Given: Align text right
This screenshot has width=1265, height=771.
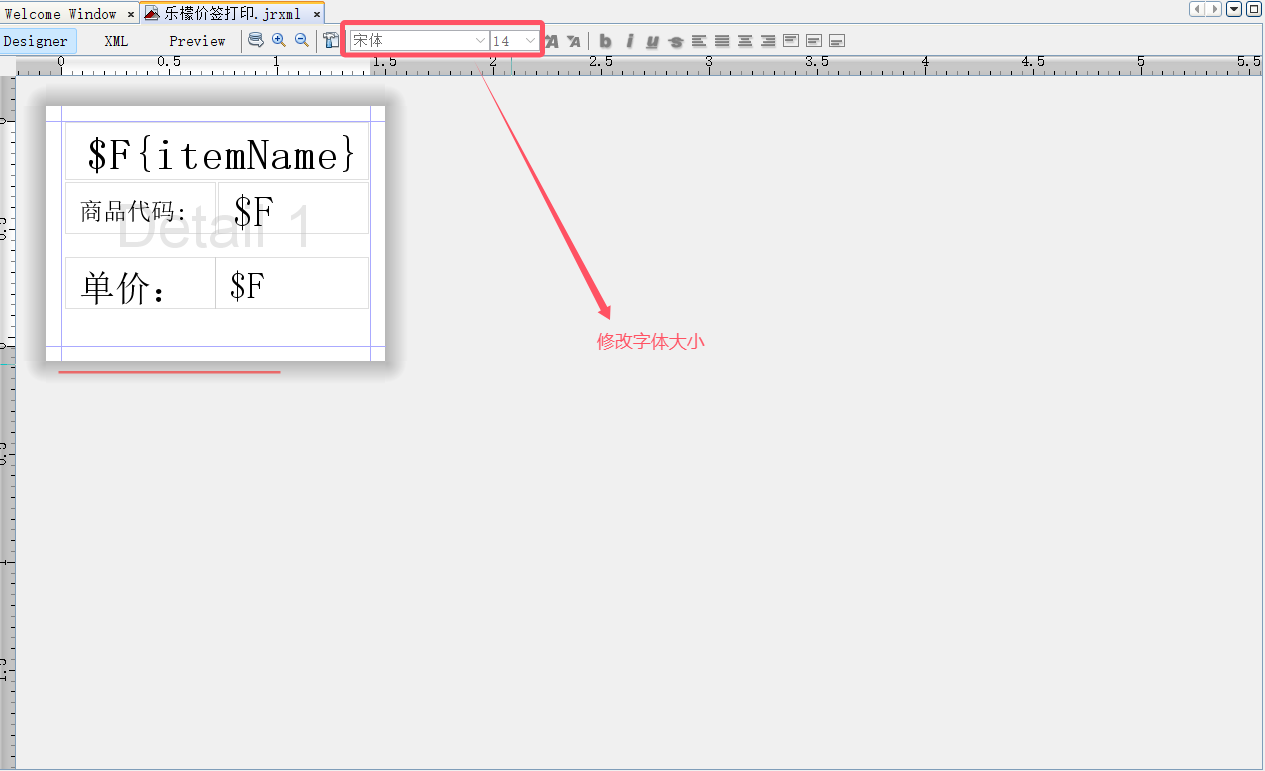Looking at the screenshot, I should click(x=768, y=41).
